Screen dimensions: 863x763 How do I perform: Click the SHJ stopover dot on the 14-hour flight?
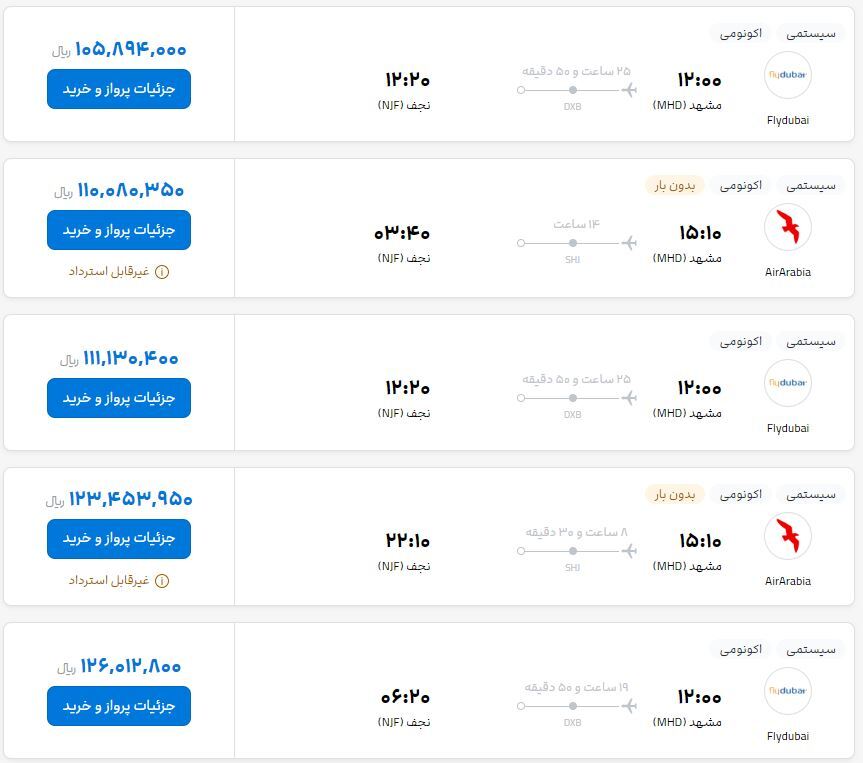573,243
